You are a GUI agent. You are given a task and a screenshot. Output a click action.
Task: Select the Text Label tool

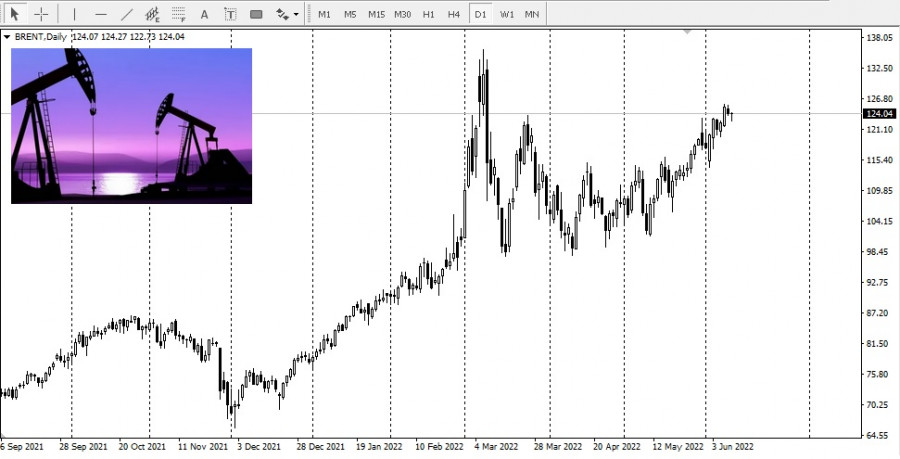tap(230, 14)
